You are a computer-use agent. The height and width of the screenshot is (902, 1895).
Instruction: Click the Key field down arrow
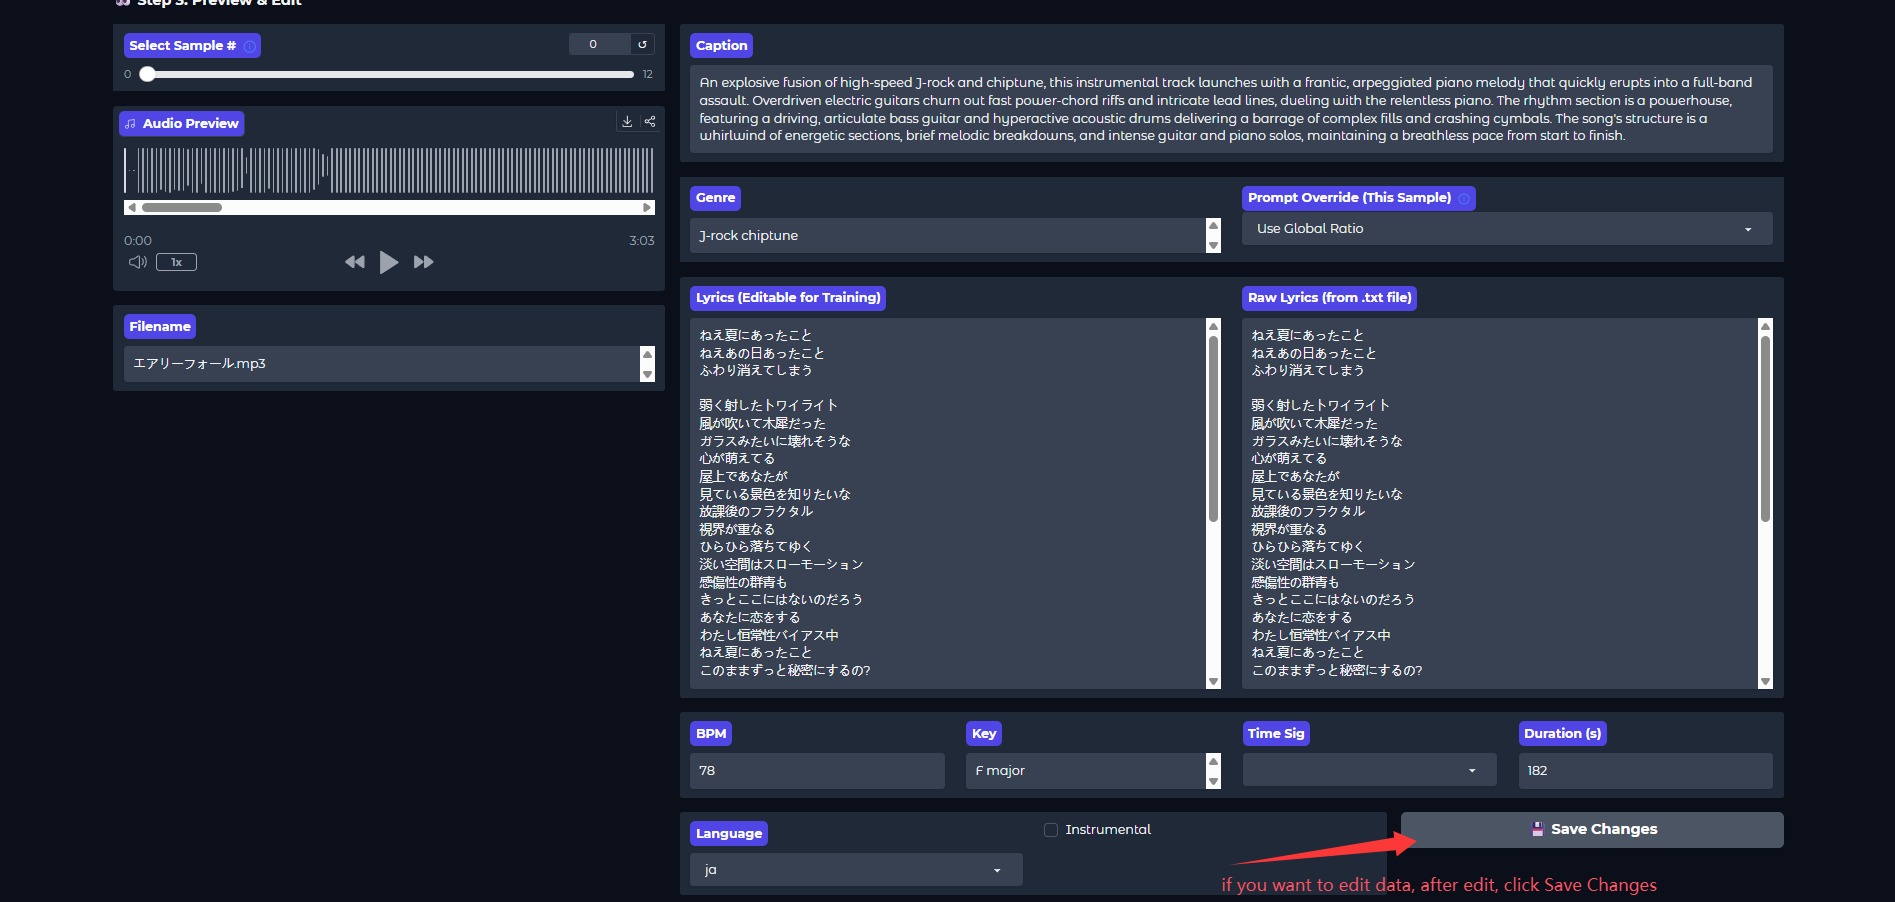[1214, 781]
